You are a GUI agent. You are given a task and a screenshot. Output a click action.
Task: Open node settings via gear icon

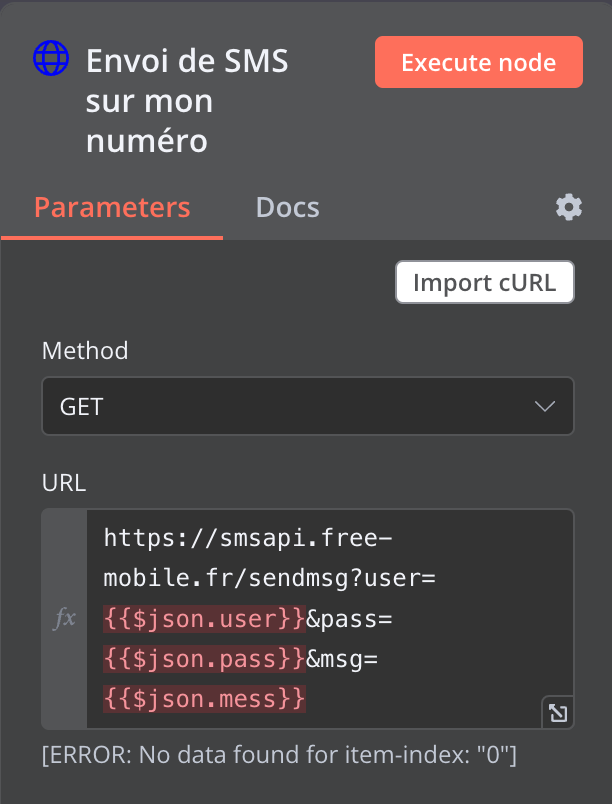[x=569, y=207]
